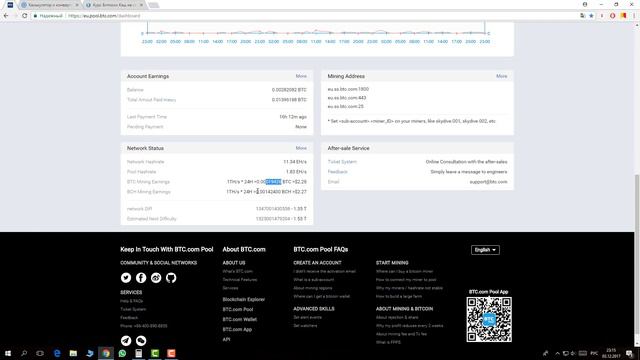Open the Twitter icon in footer
This screenshot has height=360, width=640.
coord(126,278)
